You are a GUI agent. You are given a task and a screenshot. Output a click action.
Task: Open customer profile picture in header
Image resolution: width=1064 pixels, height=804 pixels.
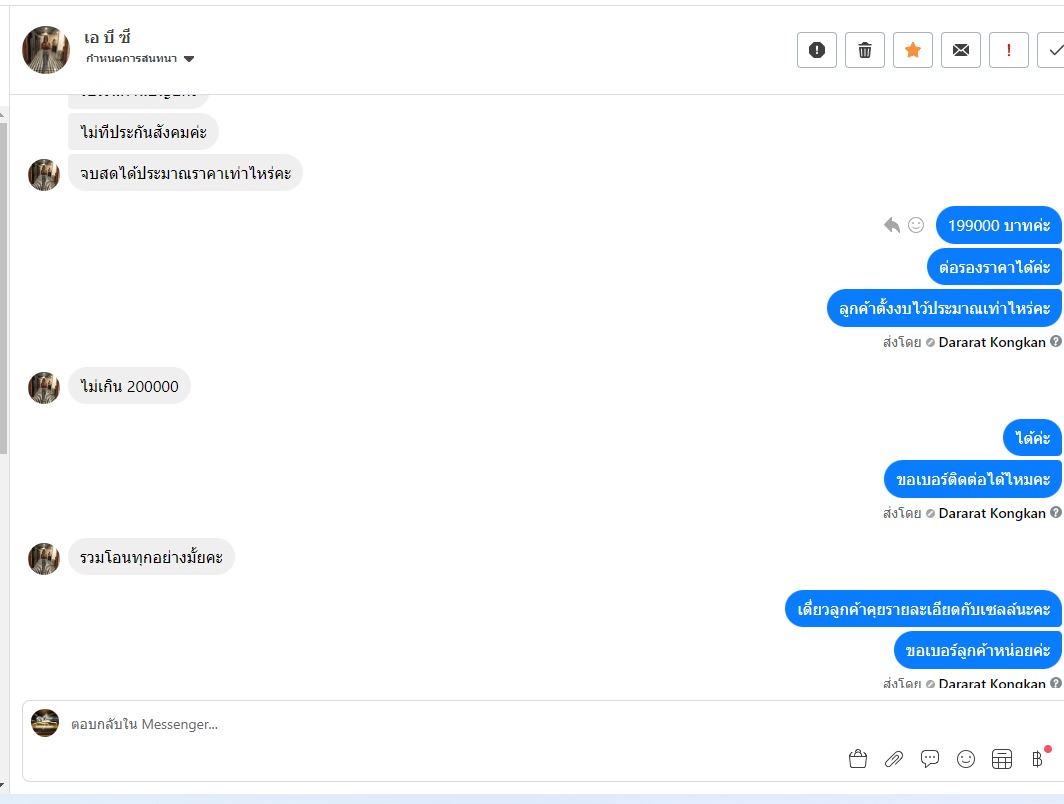pyautogui.click(x=46, y=50)
